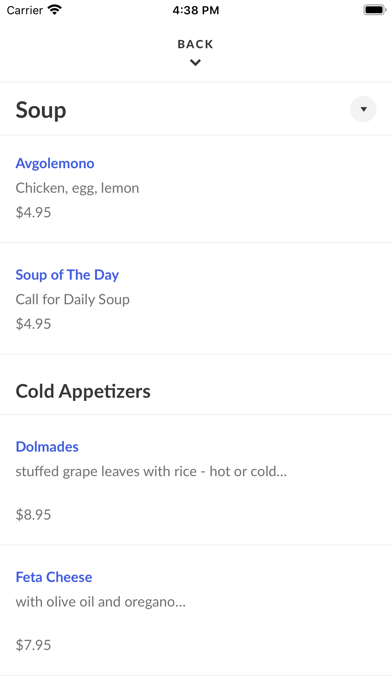Image resolution: width=392 pixels, height=696 pixels.
Task: Select the Soup section heading
Action: [41, 110]
